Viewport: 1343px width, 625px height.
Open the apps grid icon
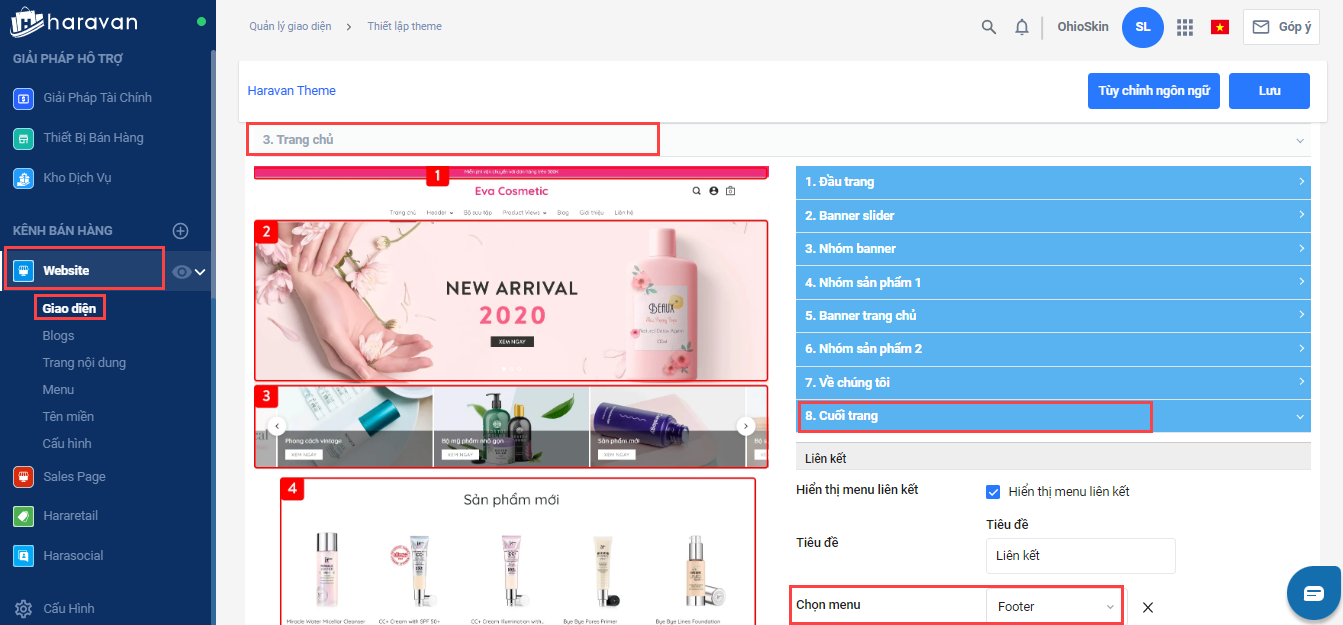(1185, 27)
